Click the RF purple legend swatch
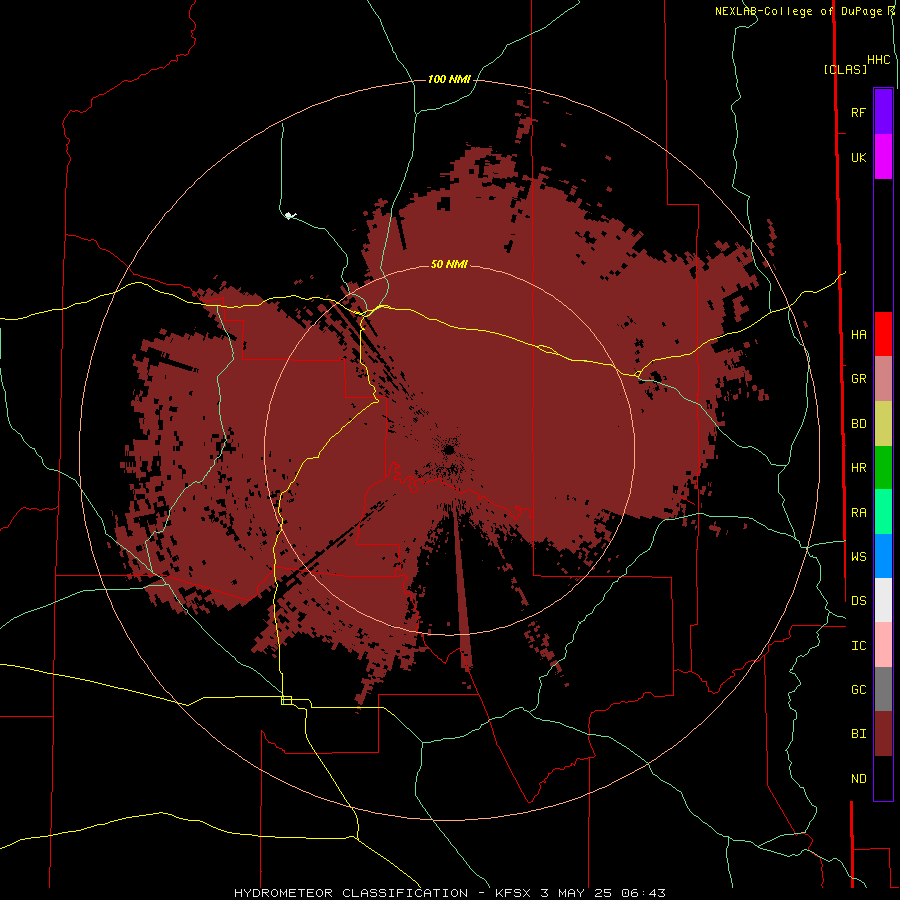 pos(883,112)
